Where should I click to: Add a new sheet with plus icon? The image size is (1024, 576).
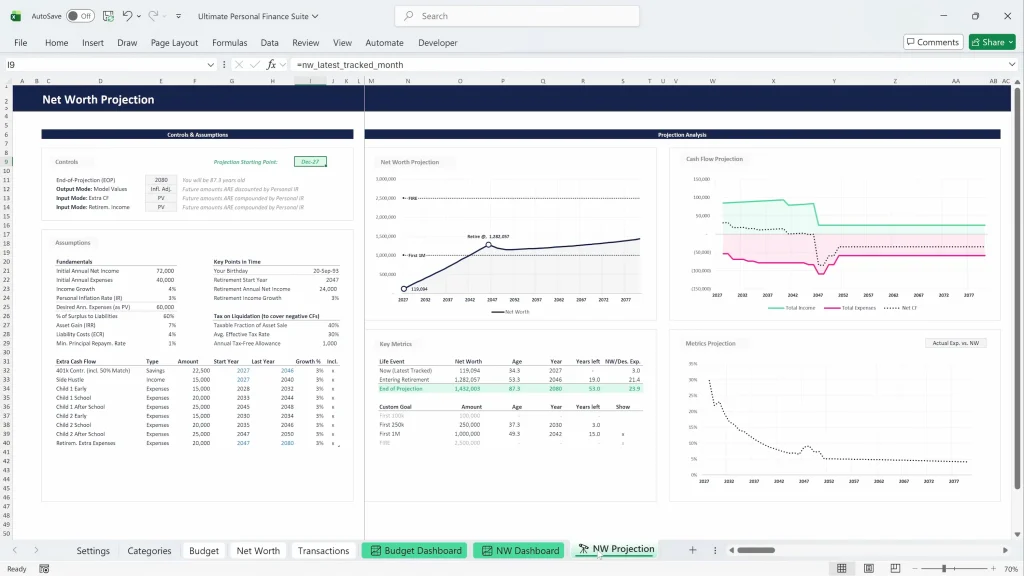tap(692, 550)
